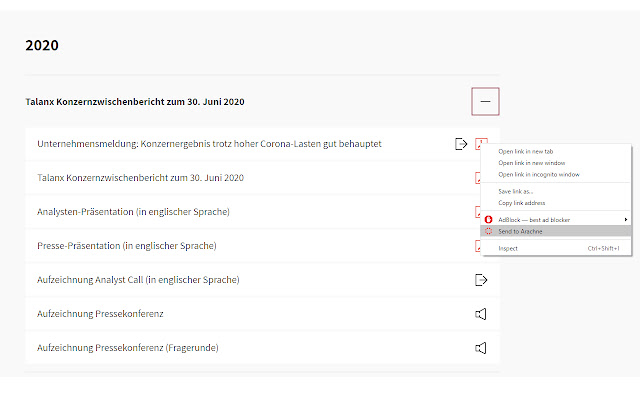
Task: Click the 2020 year heading
Action: pos(42,45)
